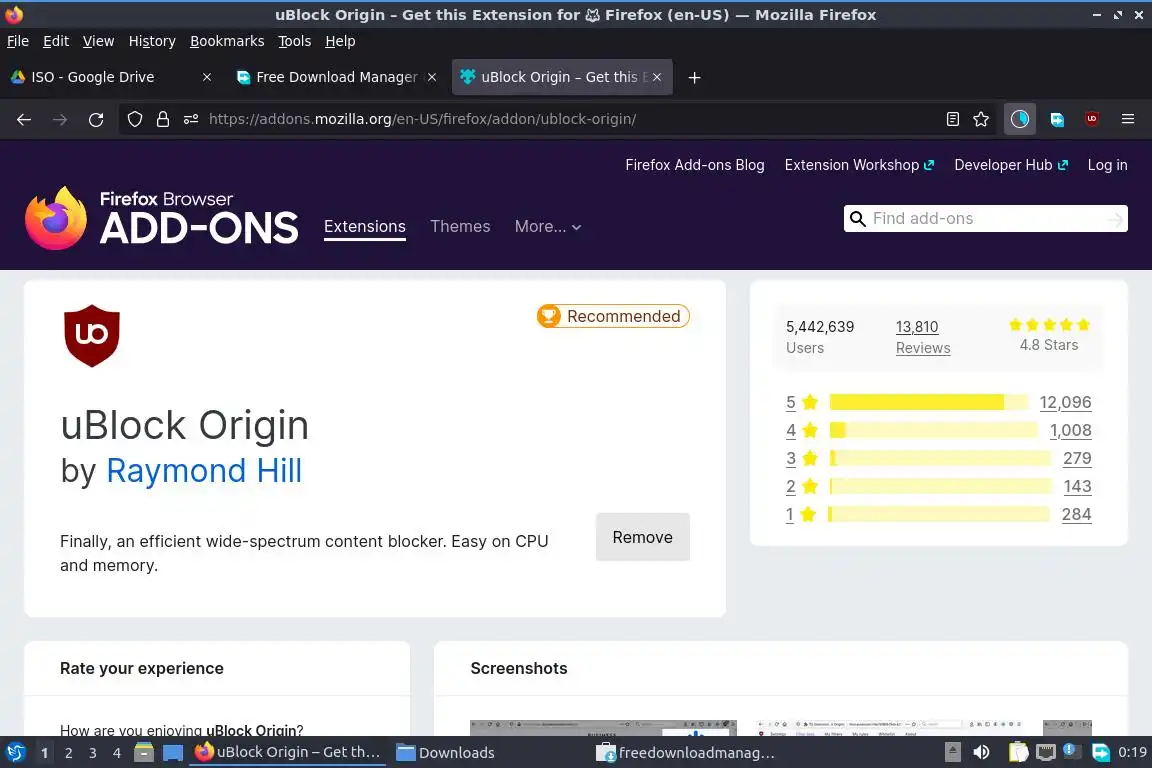Click the volume speaker tray icon
1152x768 pixels.
[x=981, y=753]
